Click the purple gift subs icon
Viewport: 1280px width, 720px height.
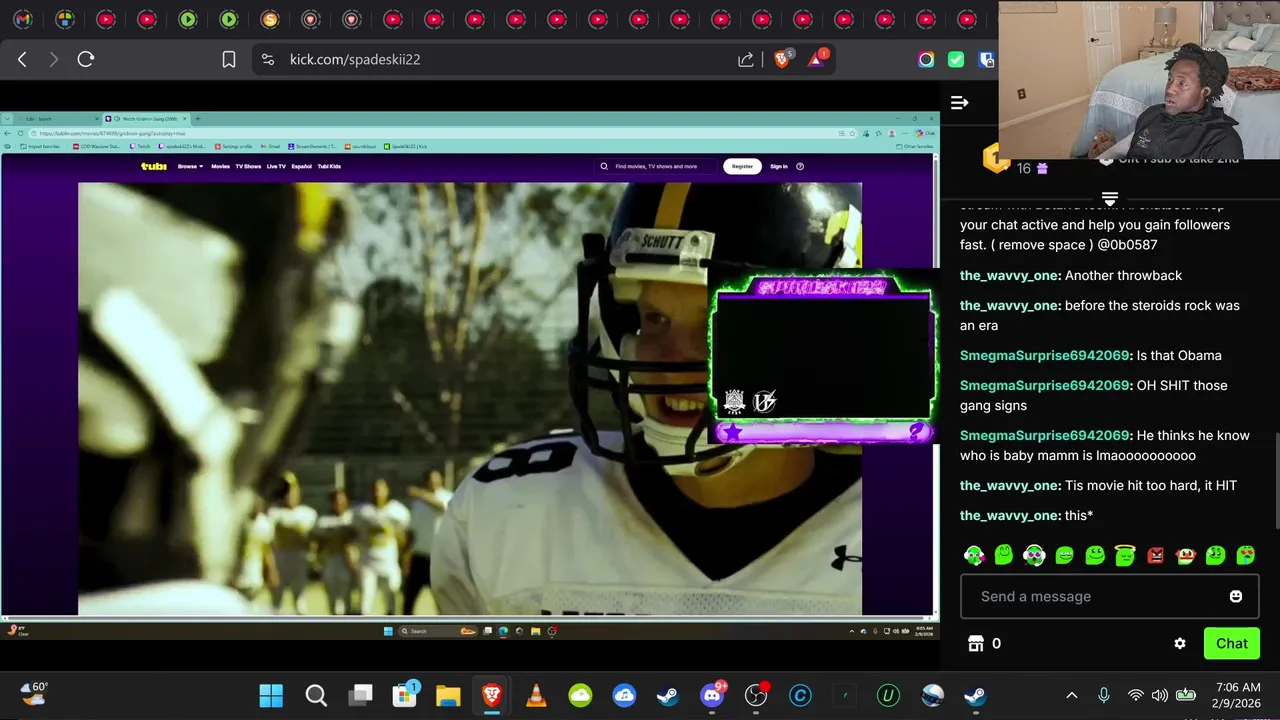[x=1042, y=169]
